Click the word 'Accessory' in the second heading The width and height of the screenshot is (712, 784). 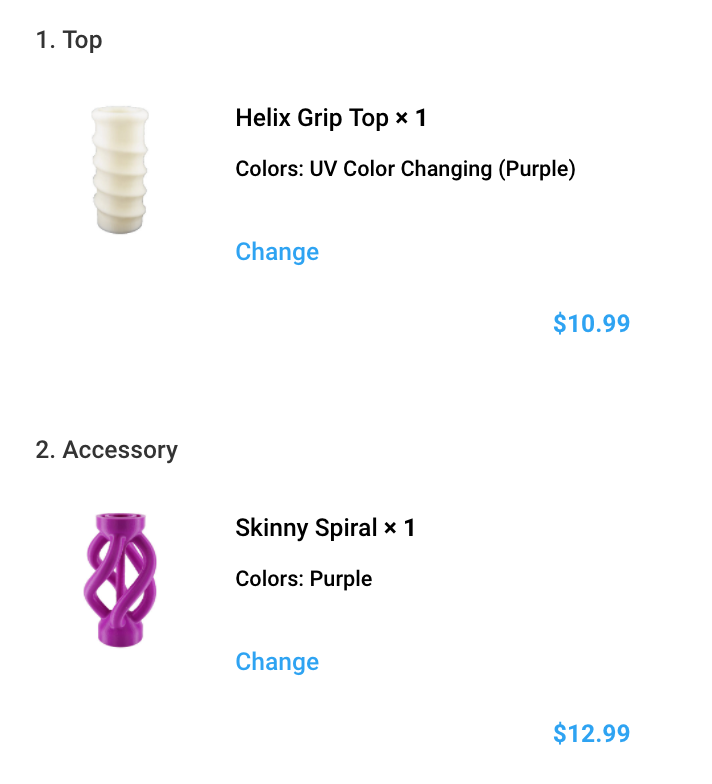tap(120, 450)
